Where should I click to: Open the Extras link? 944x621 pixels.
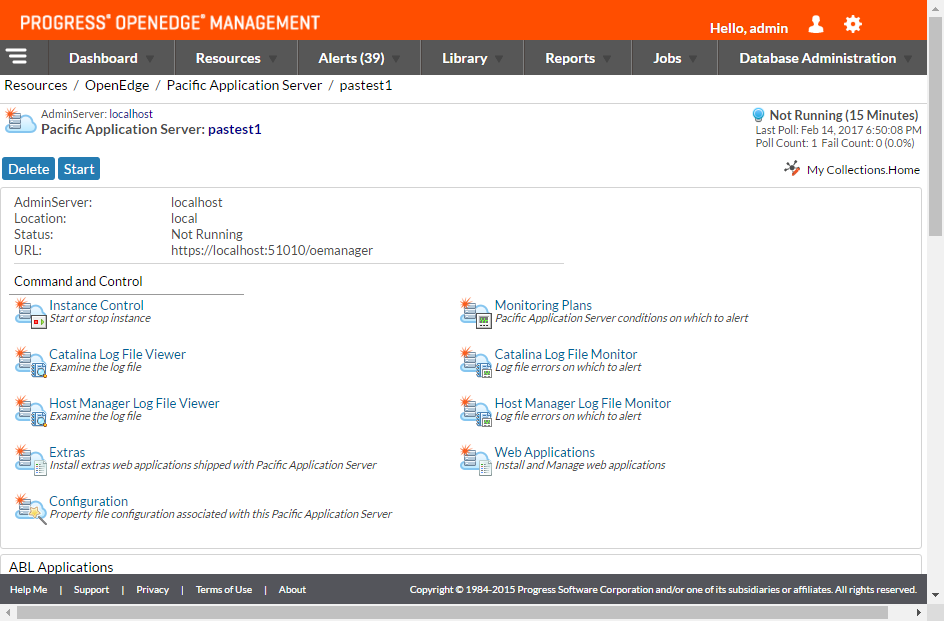pos(67,452)
